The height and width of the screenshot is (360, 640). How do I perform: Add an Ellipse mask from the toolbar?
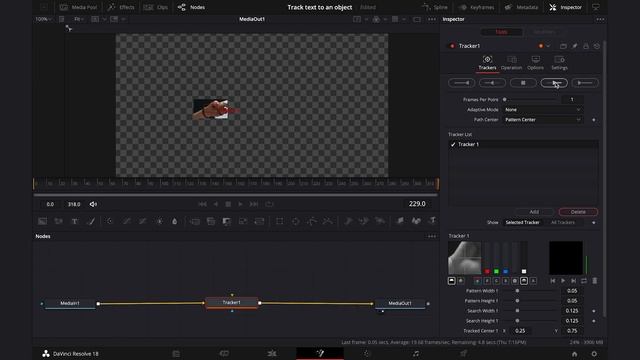tap(296, 221)
